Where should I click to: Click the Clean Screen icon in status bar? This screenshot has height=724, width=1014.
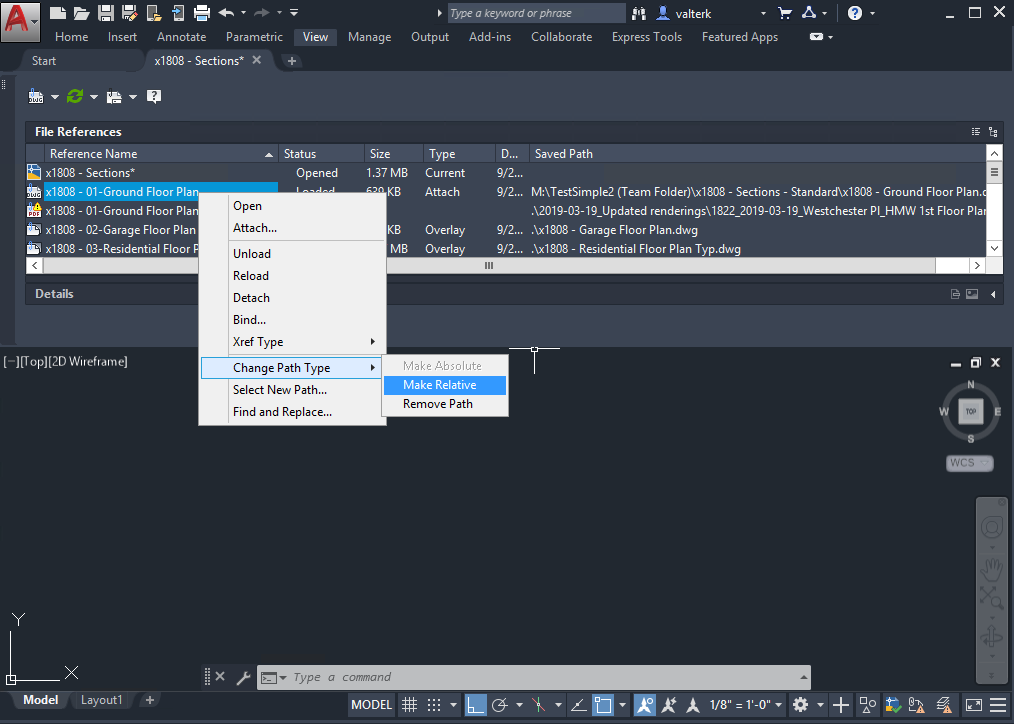[973, 705]
